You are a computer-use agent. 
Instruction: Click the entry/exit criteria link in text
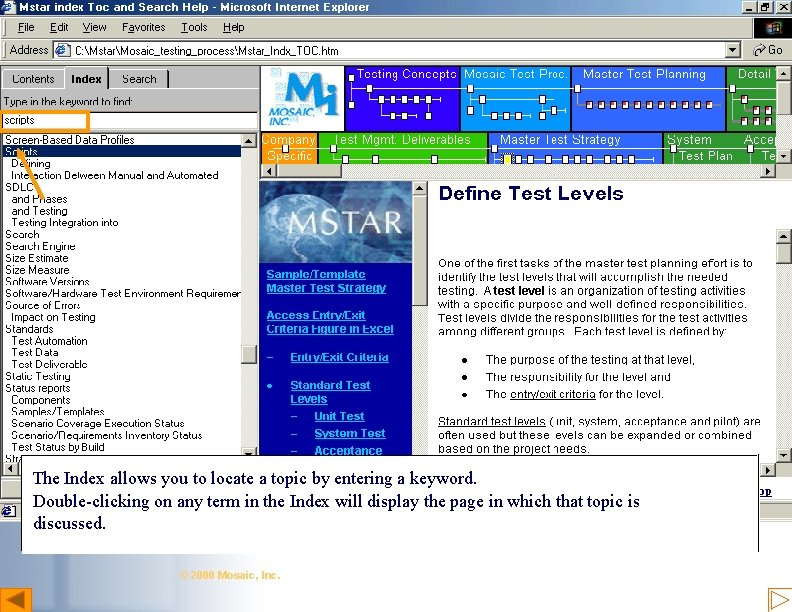point(553,394)
